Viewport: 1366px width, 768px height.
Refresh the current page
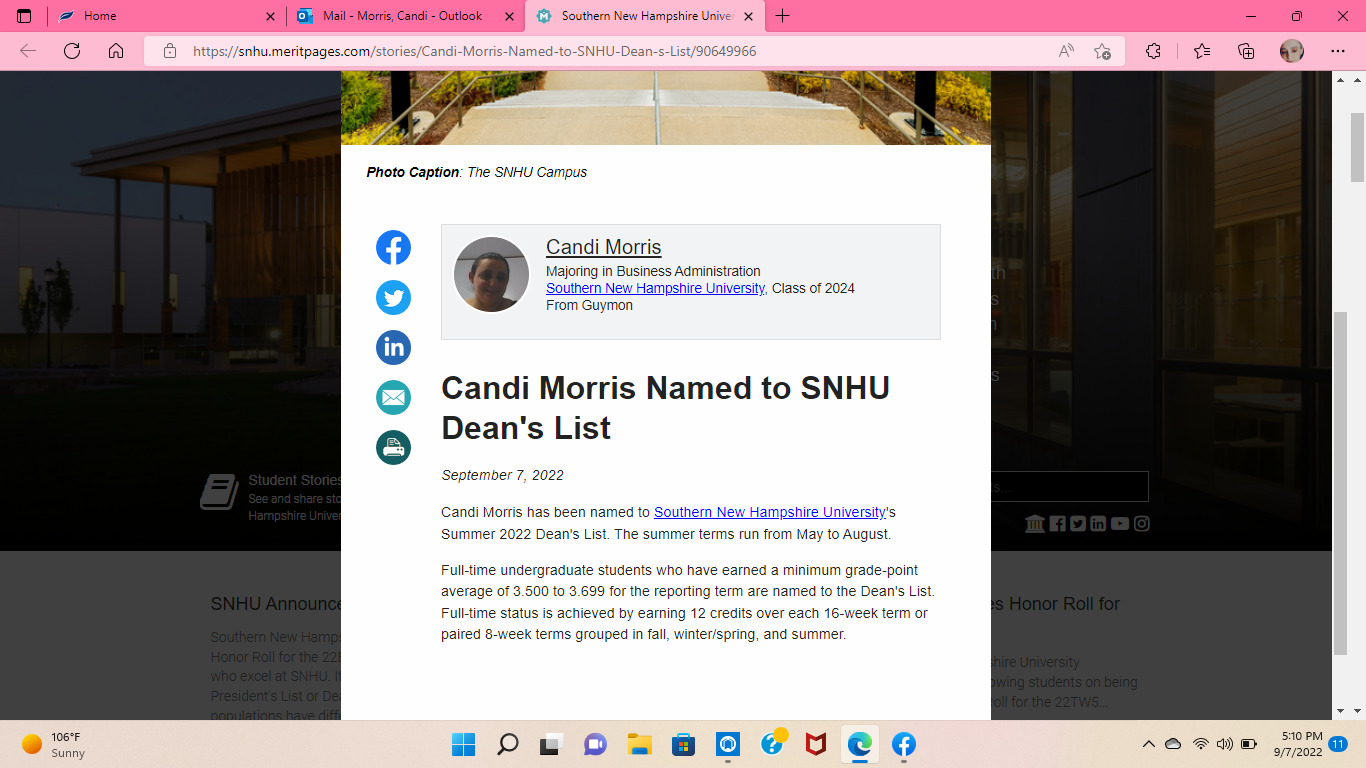pyautogui.click(x=72, y=51)
